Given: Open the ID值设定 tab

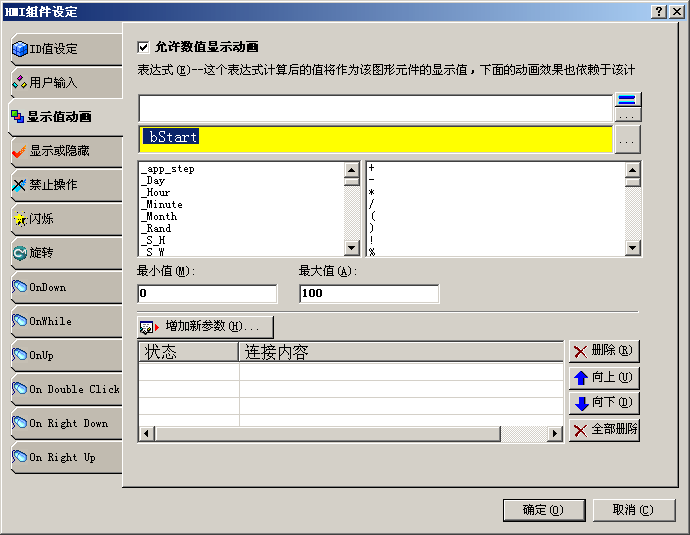Looking at the screenshot, I should point(60,49).
